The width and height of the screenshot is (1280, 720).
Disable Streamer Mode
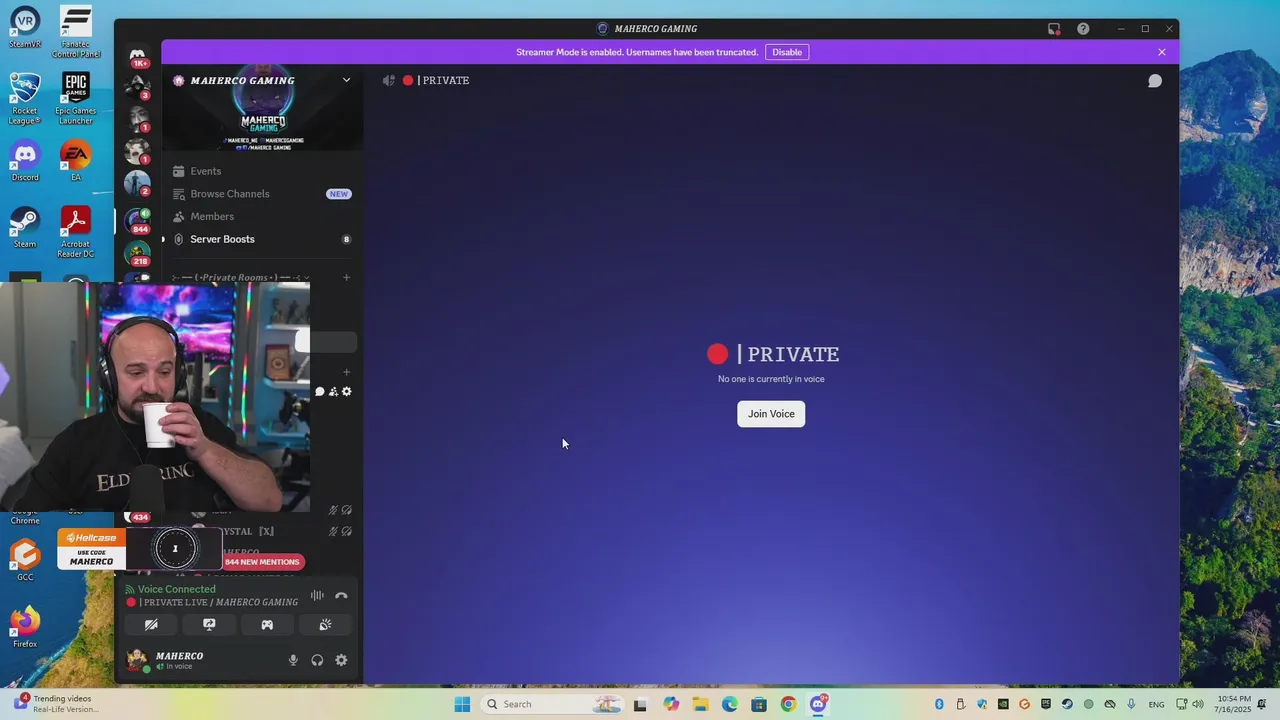coord(787,52)
